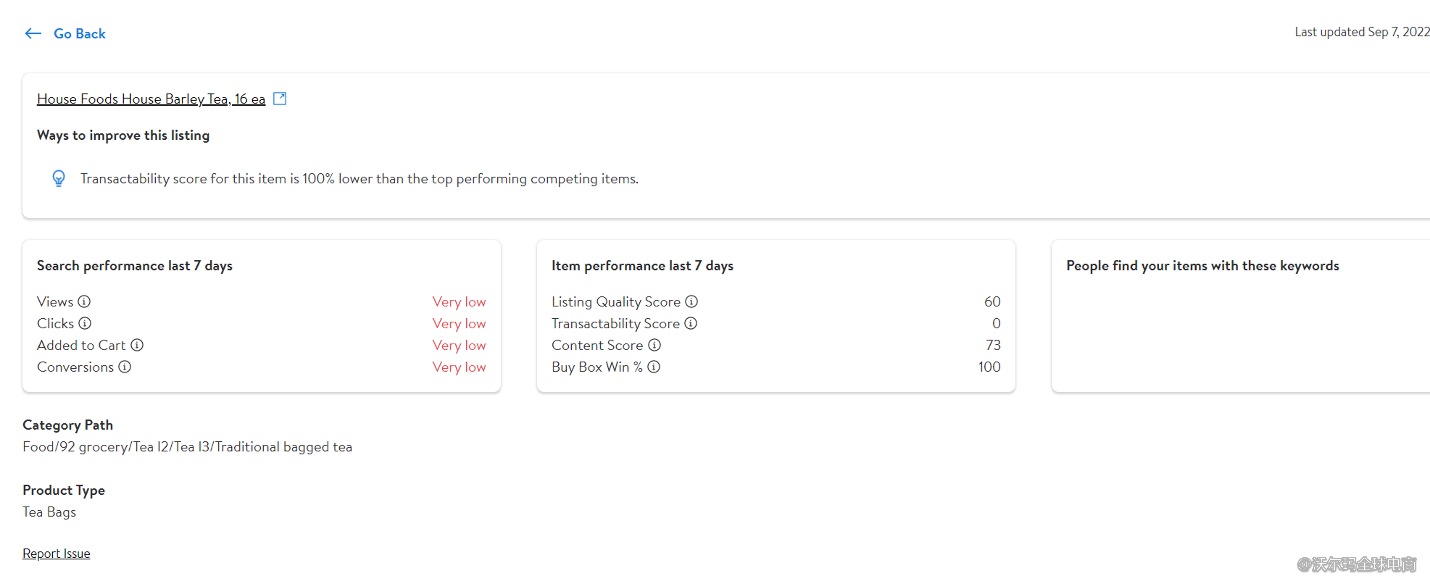Click the Go Back link
The height and width of the screenshot is (584, 1430).
pyautogui.click(x=79, y=34)
